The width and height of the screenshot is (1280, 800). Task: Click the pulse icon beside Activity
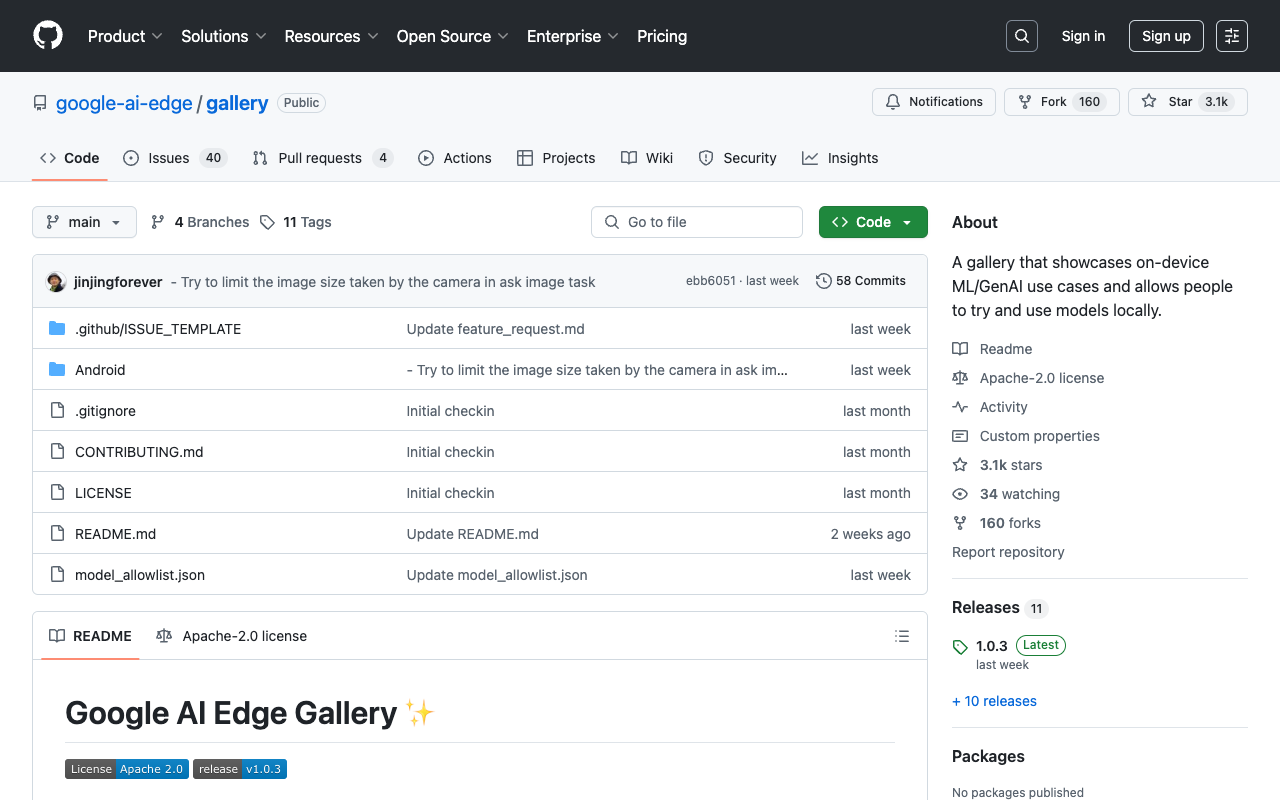click(960, 407)
